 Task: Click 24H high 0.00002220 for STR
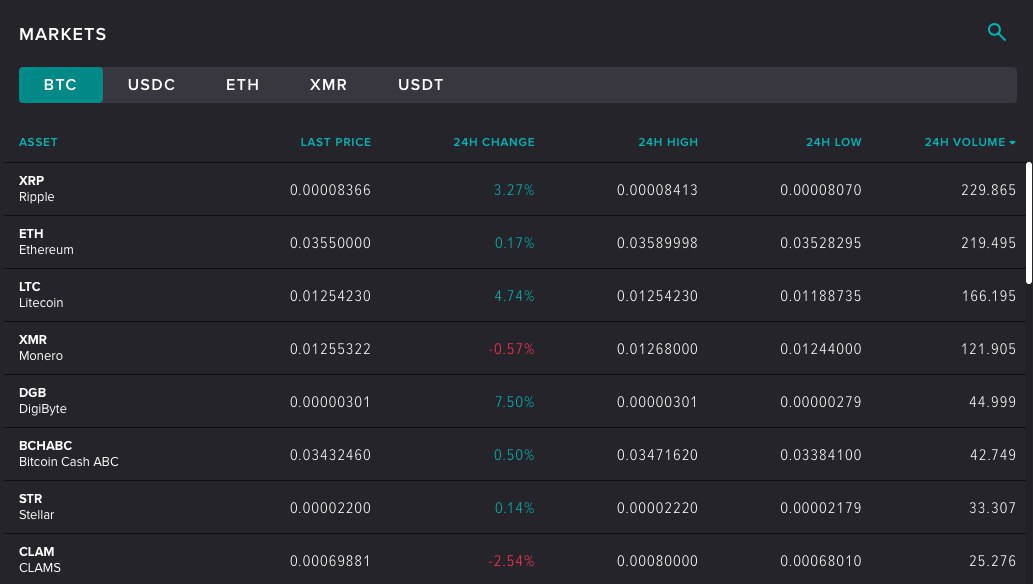[657, 508]
